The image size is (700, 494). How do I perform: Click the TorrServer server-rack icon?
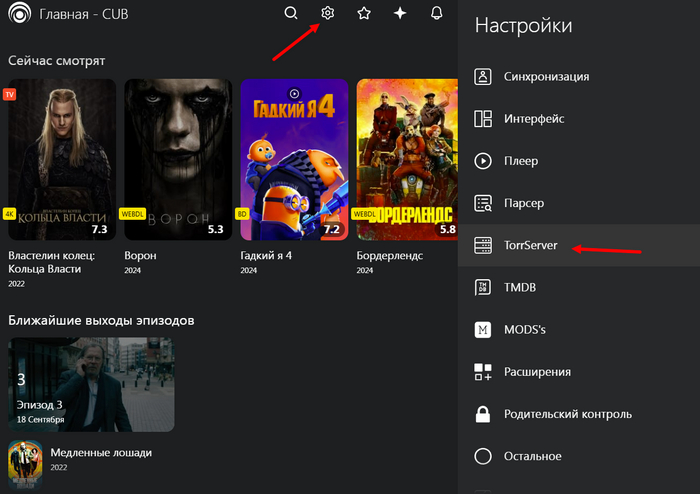tap(483, 245)
